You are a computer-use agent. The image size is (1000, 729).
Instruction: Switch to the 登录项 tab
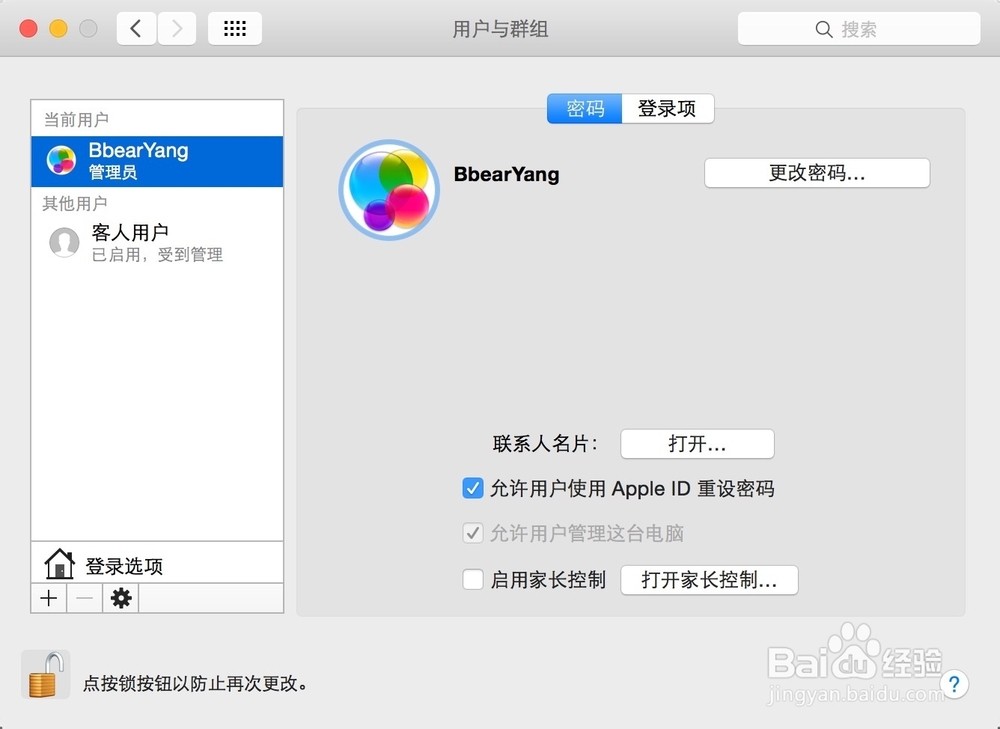click(x=668, y=110)
